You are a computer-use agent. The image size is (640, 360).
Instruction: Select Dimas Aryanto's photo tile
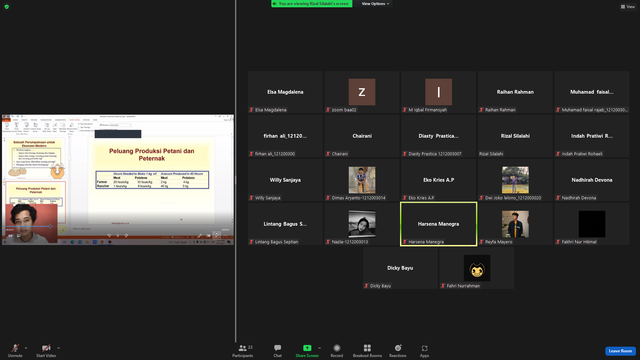[362, 180]
